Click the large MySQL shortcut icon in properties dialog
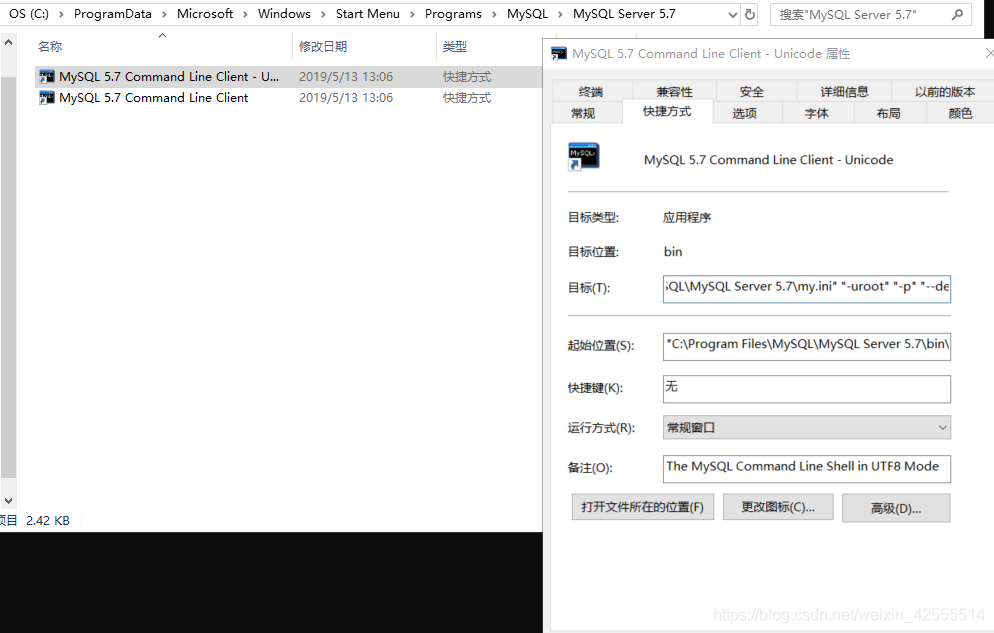 [583, 157]
